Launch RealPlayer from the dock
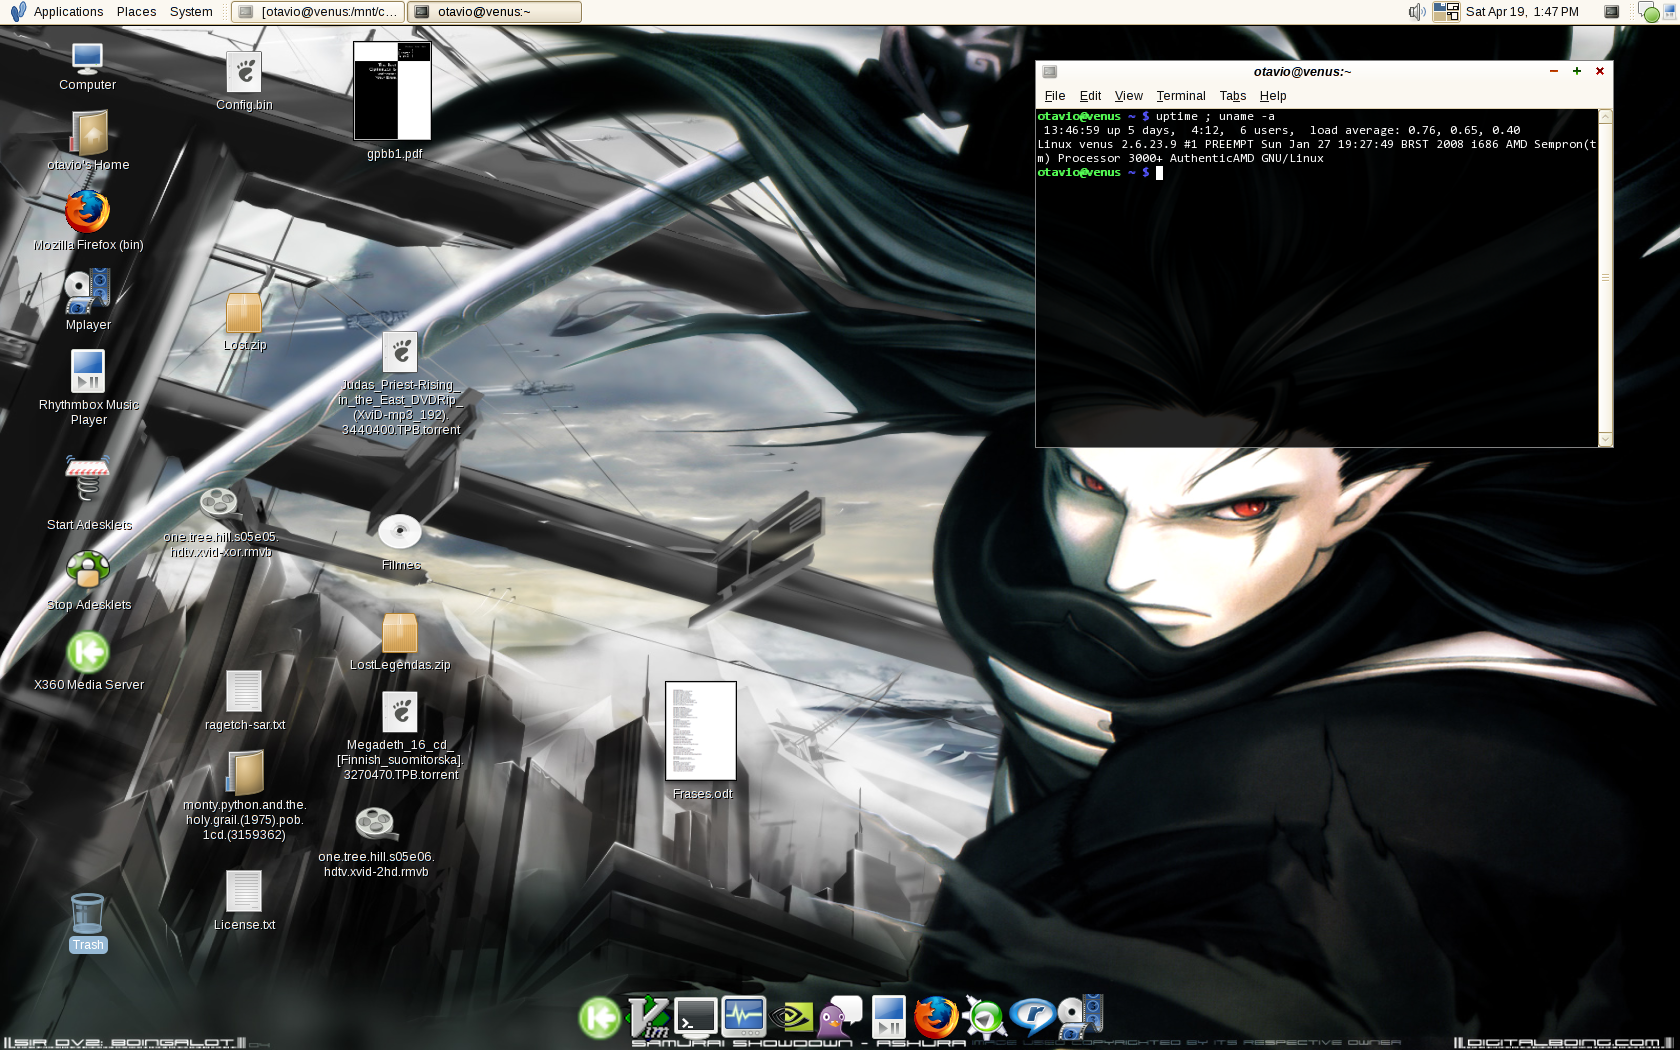 point(1031,1018)
